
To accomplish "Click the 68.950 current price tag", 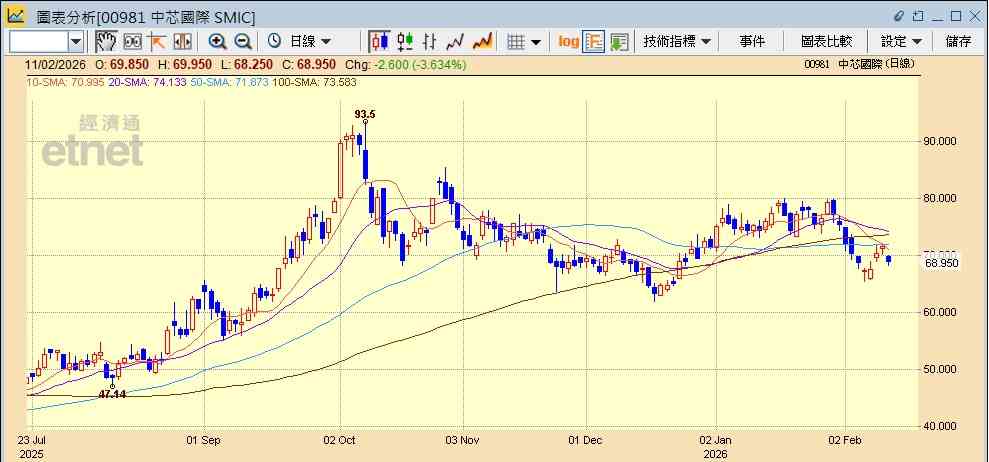I will click(942, 263).
